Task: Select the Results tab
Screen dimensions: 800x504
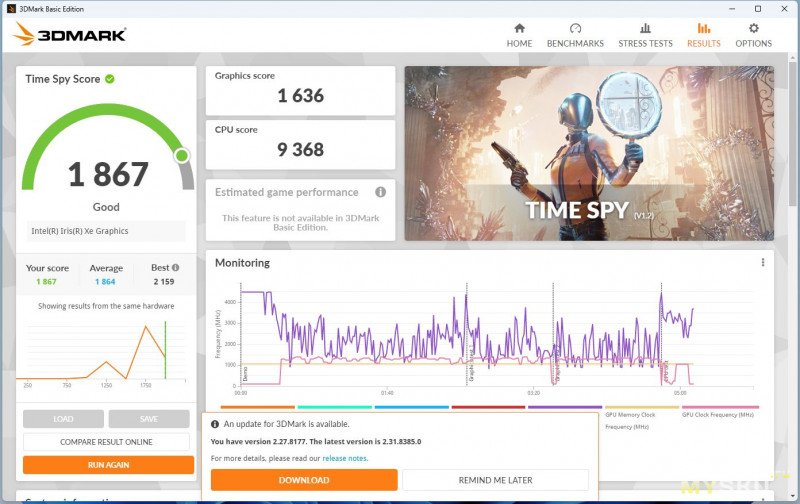Action: (704, 35)
